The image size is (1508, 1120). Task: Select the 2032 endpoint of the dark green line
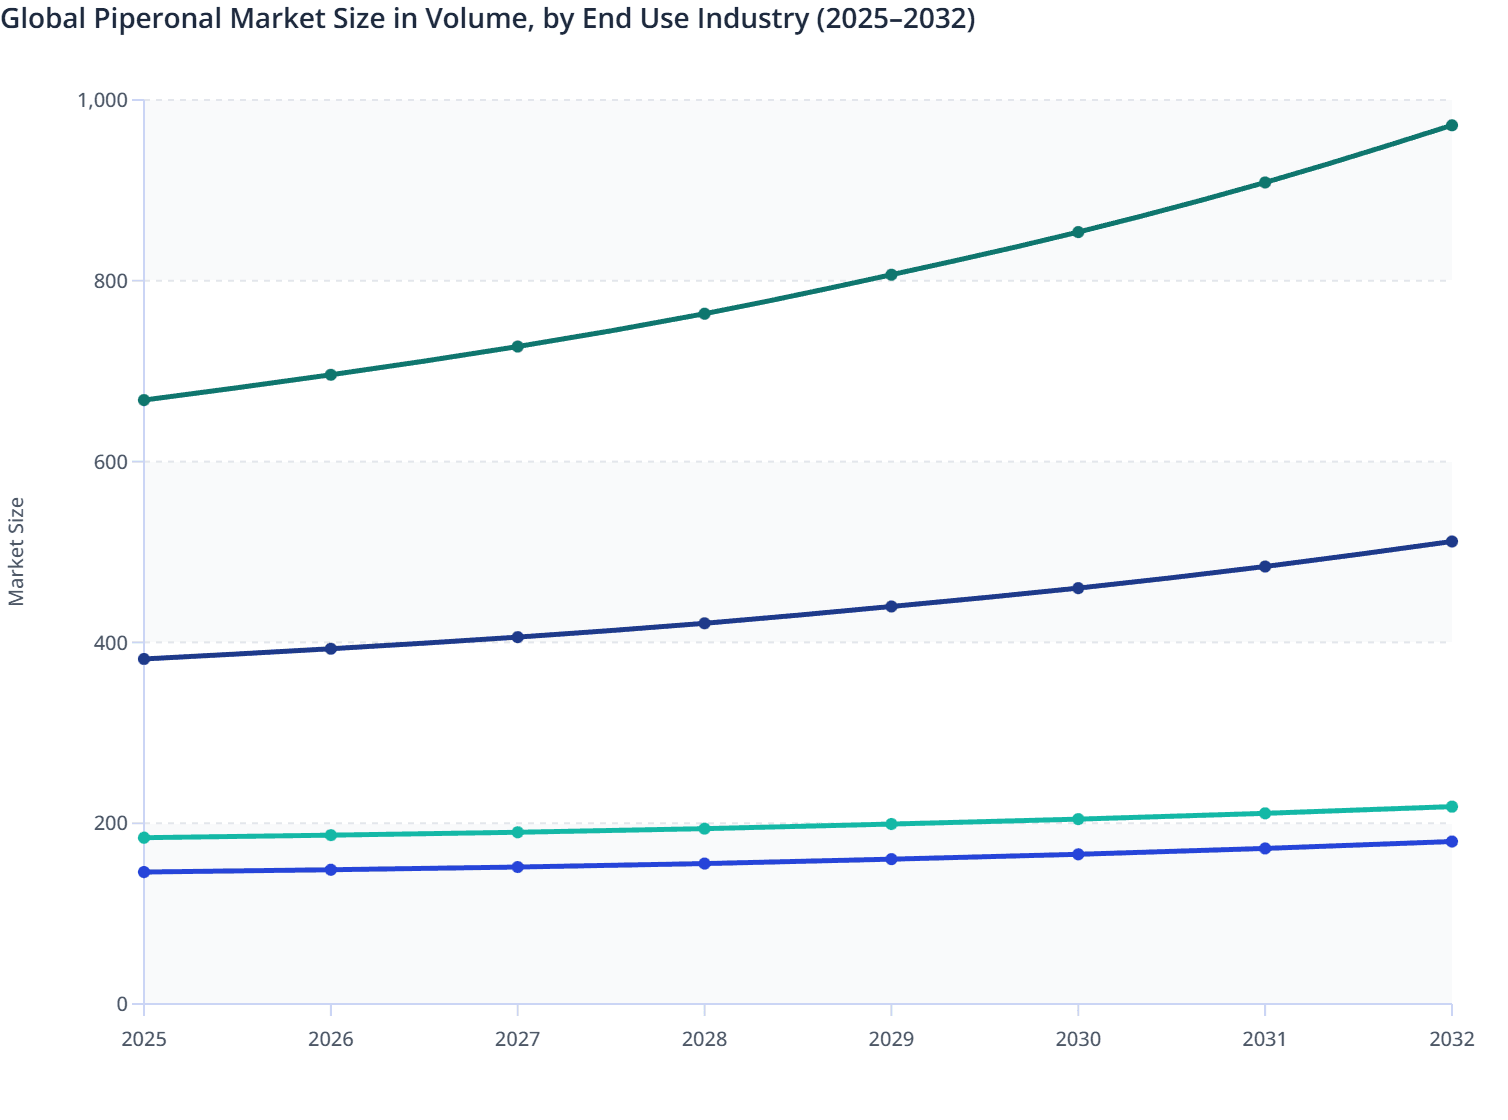[x=1452, y=126]
